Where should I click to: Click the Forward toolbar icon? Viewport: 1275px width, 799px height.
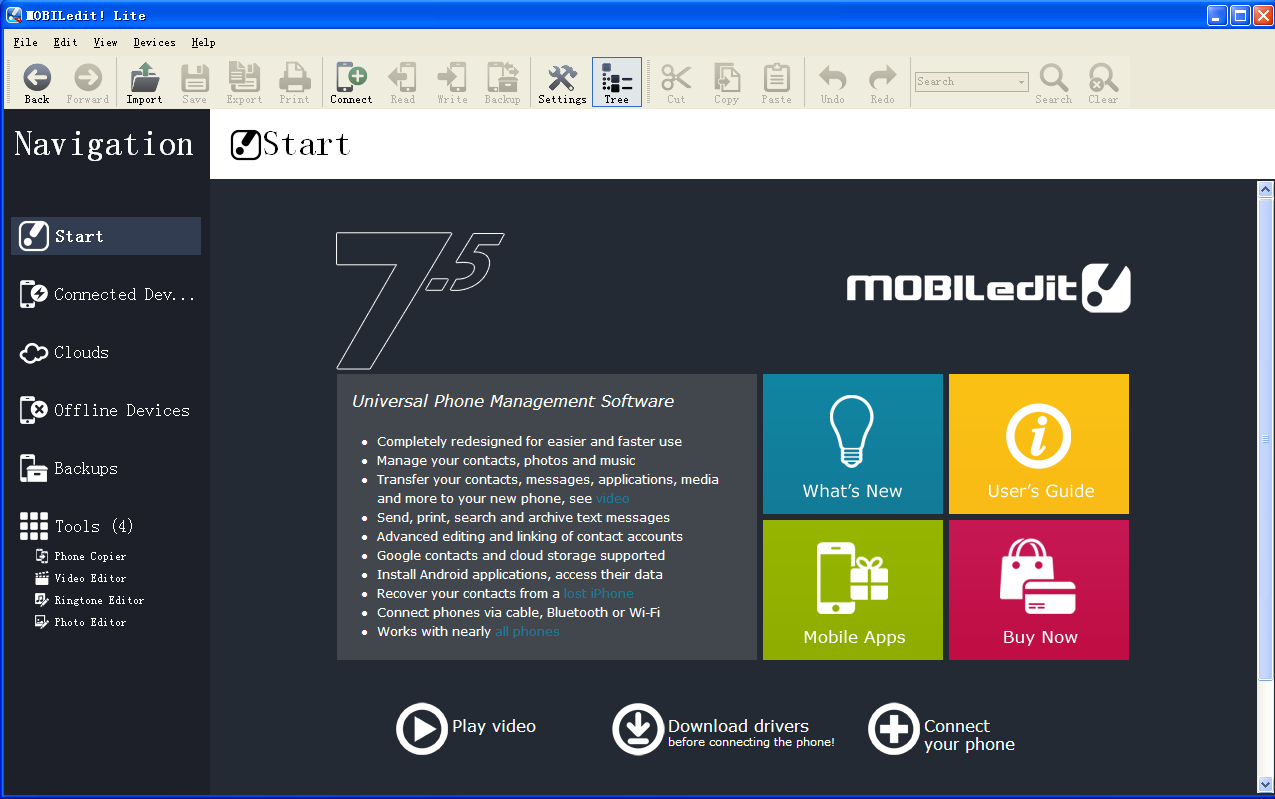(88, 83)
